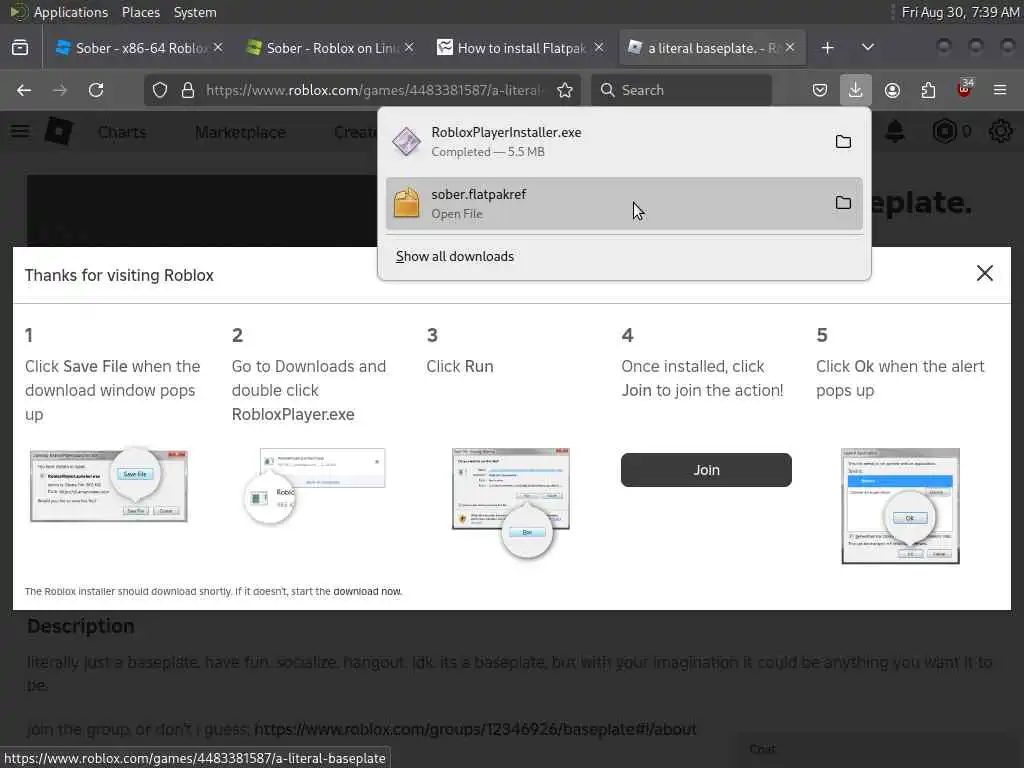Open the Roblox sidebar hamburger menu

[x=20, y=132]
